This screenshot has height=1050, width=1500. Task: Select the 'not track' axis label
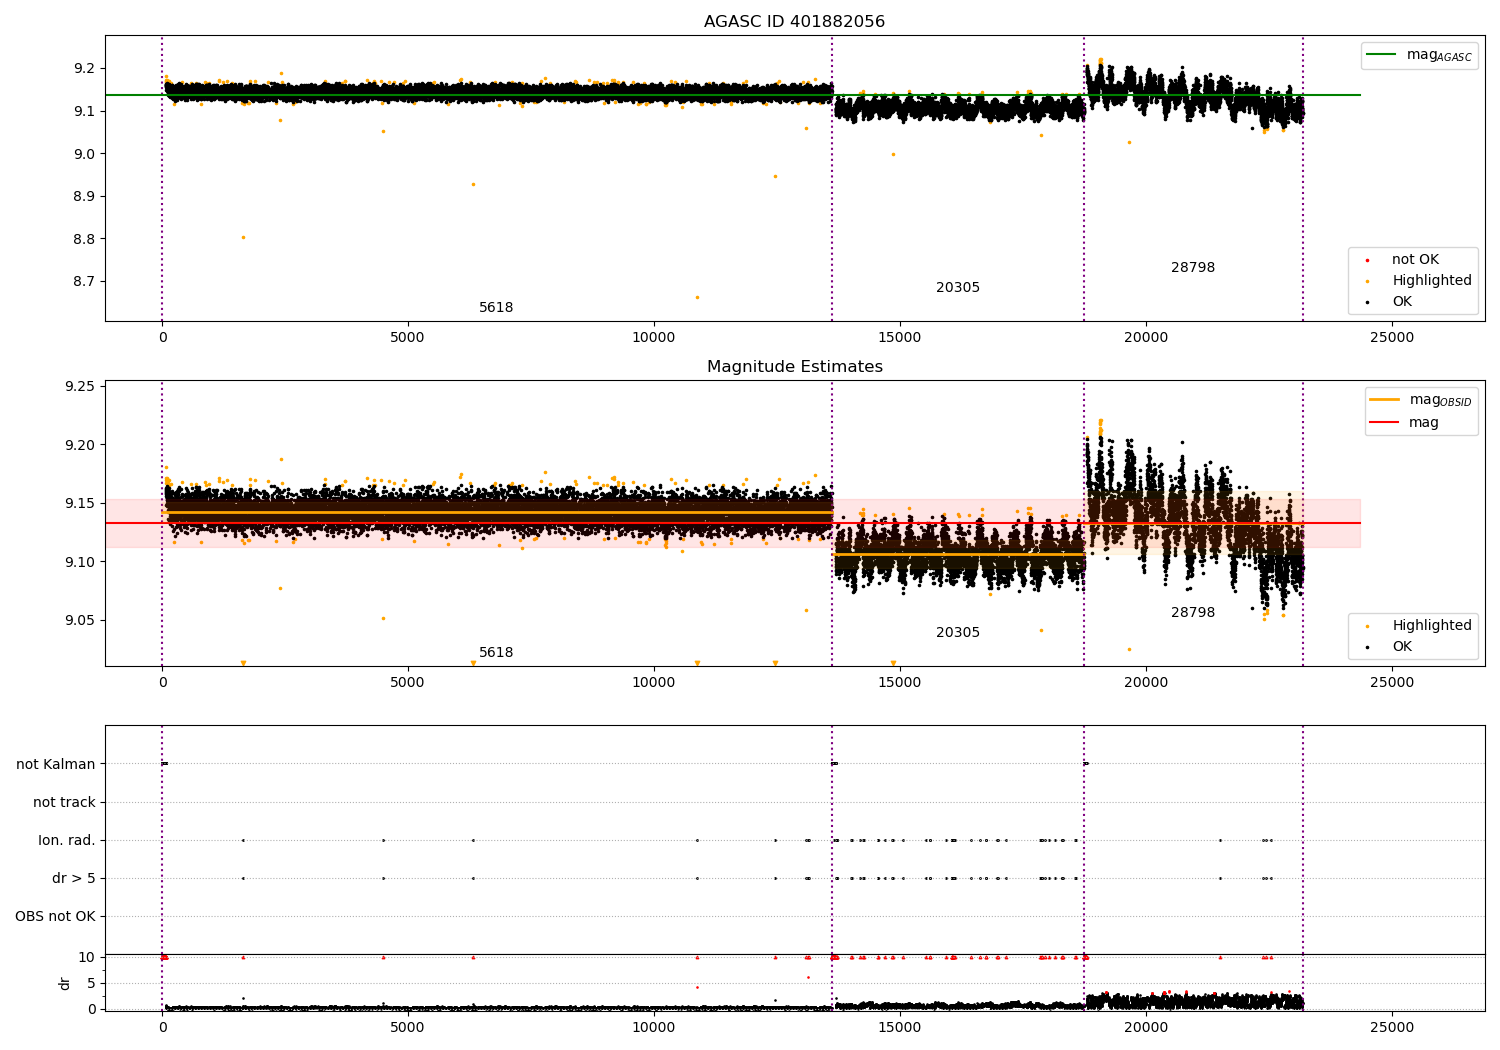click(64, 803)
